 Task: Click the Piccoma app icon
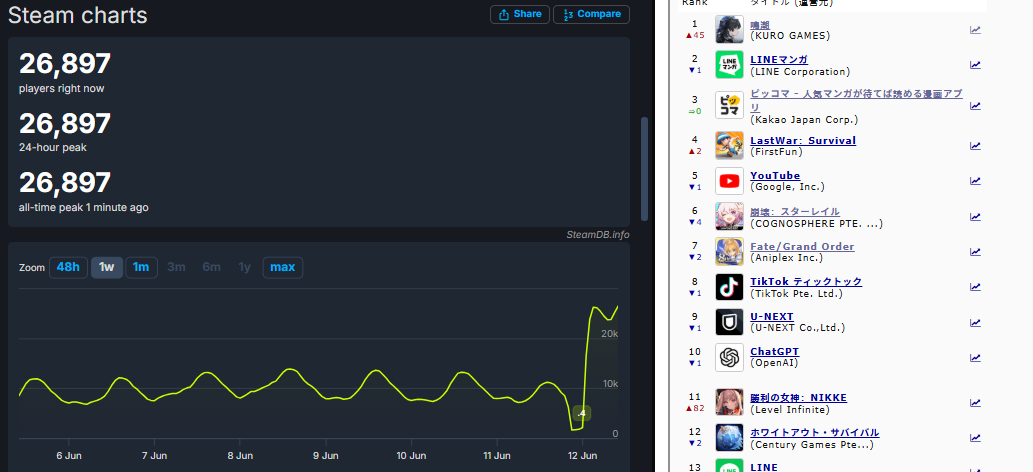click(729, 105)
